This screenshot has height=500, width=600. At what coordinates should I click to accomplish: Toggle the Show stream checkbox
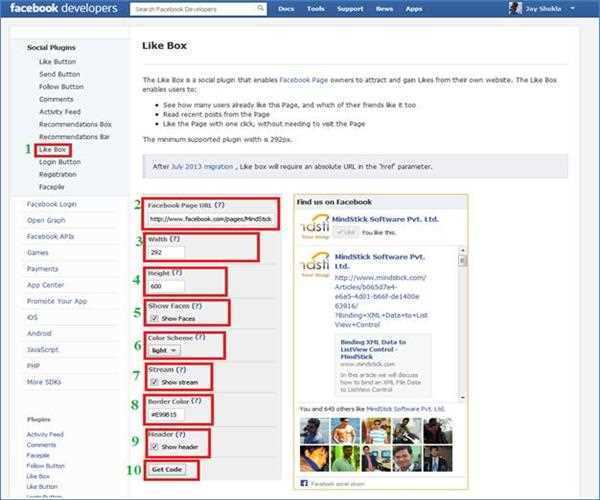tap(154, 382)
